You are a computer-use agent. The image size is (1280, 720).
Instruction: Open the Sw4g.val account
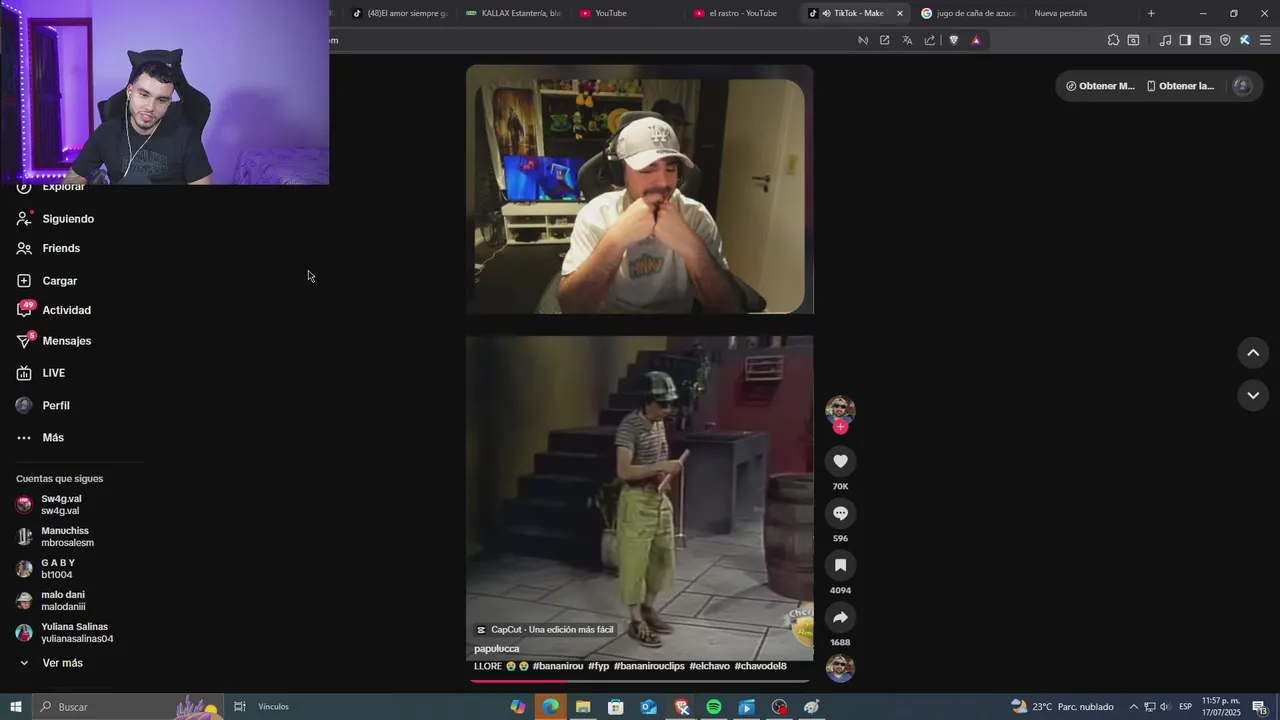click(61, 504)
